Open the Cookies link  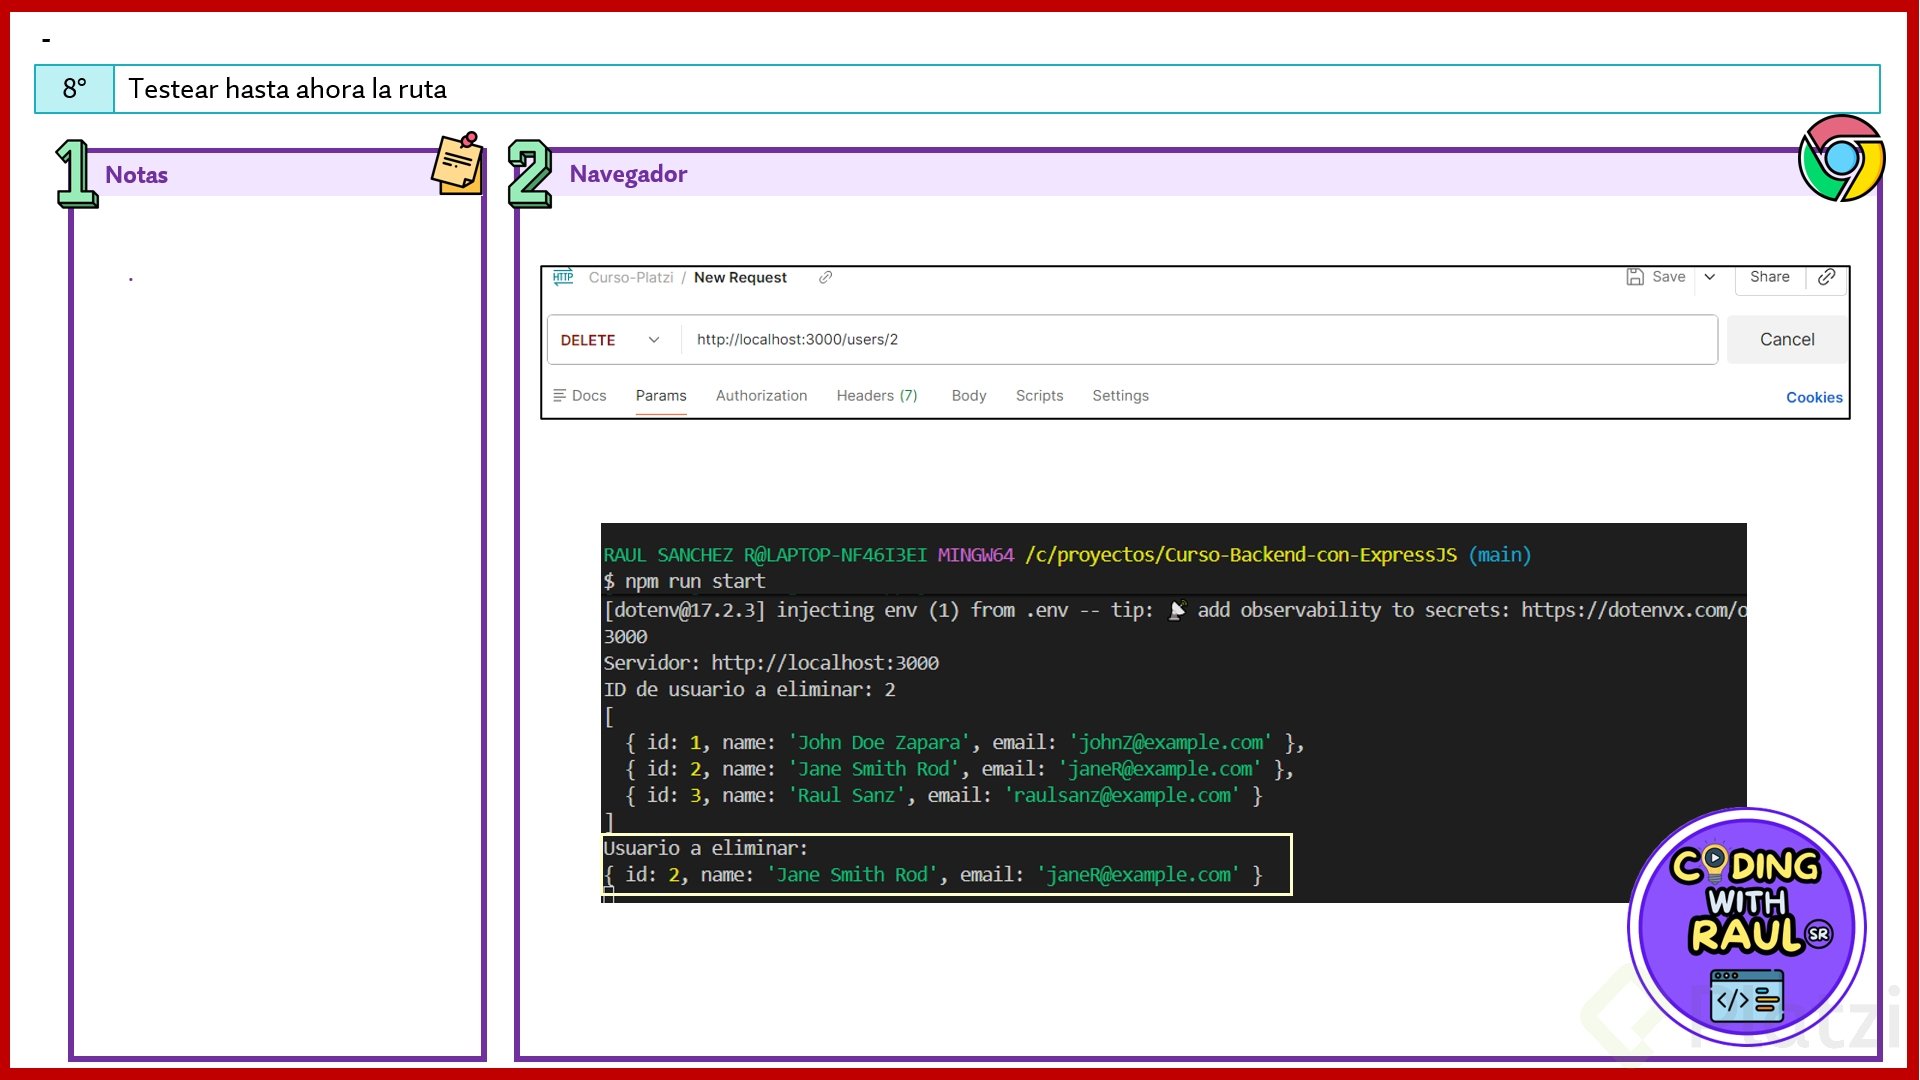(1813, 398)
